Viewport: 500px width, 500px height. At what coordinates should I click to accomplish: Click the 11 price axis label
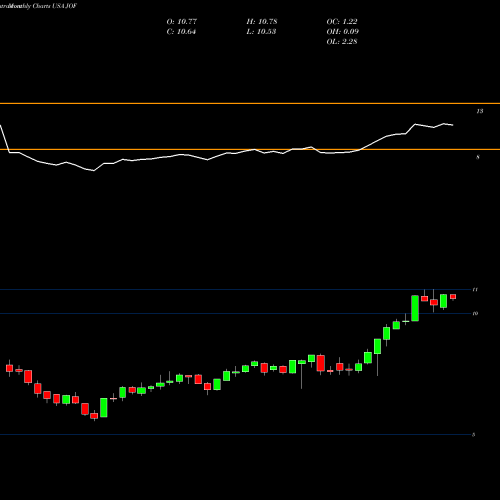point(475,290)
